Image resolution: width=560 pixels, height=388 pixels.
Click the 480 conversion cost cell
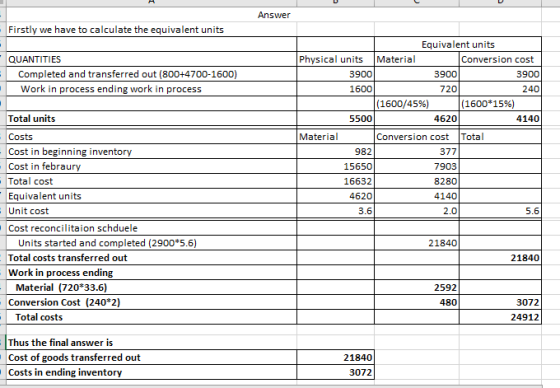click(x=417, y=302)
